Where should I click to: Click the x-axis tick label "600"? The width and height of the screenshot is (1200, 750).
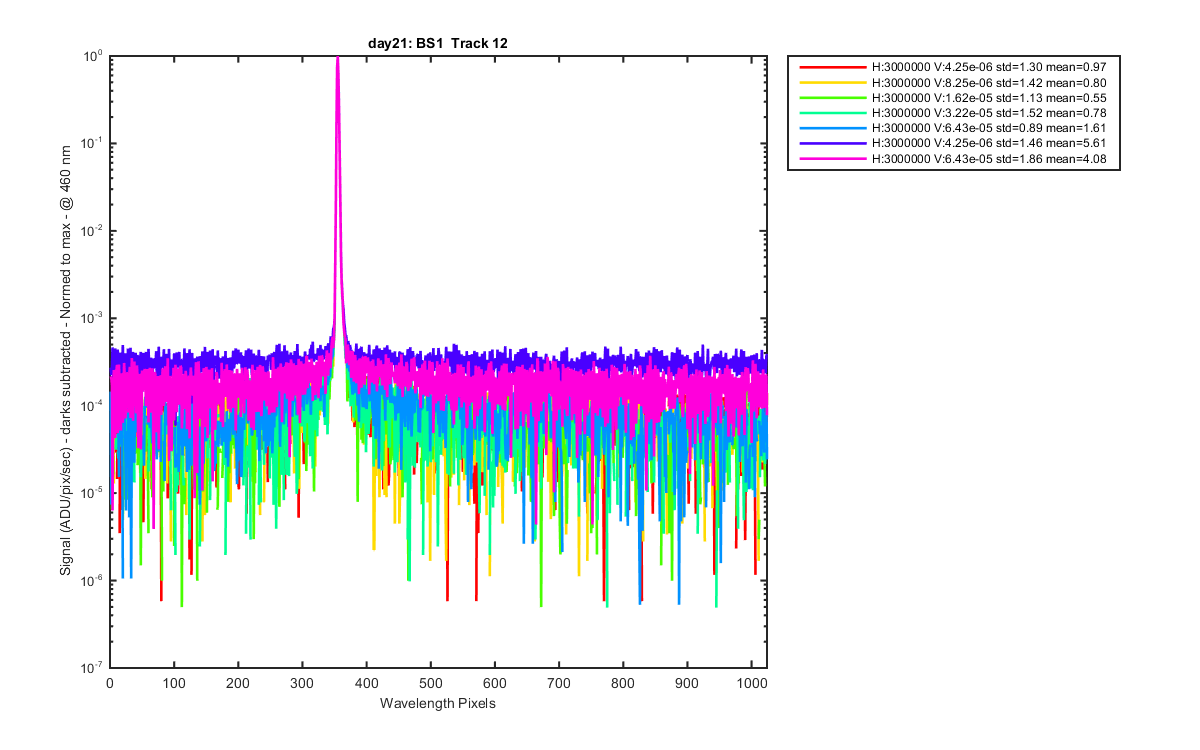tap(494, 682)
